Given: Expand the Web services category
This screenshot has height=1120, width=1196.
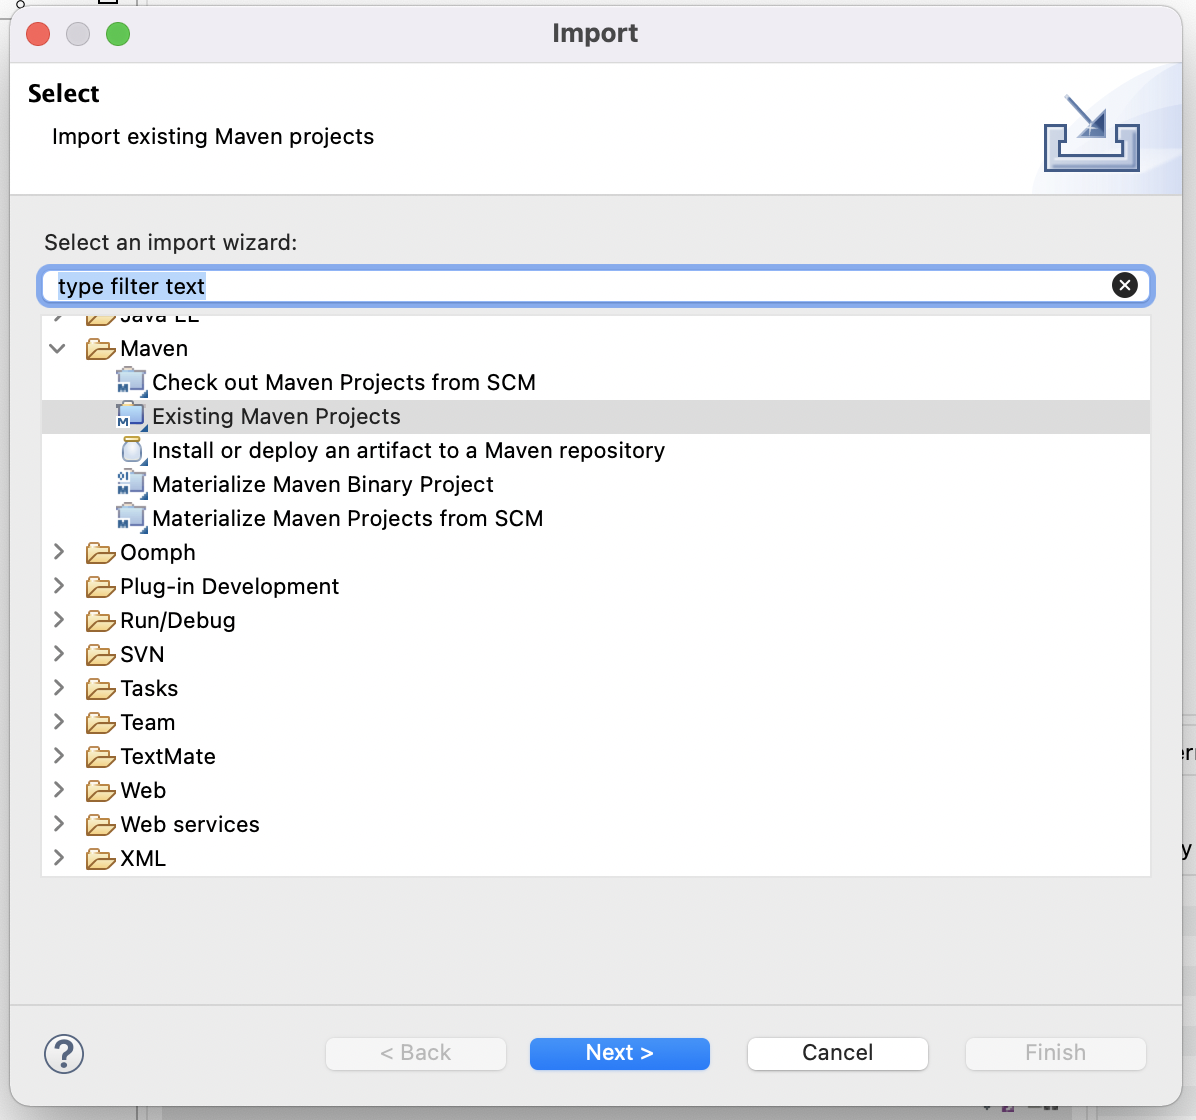Looking at the screenshot, I should tap(59, 824).
